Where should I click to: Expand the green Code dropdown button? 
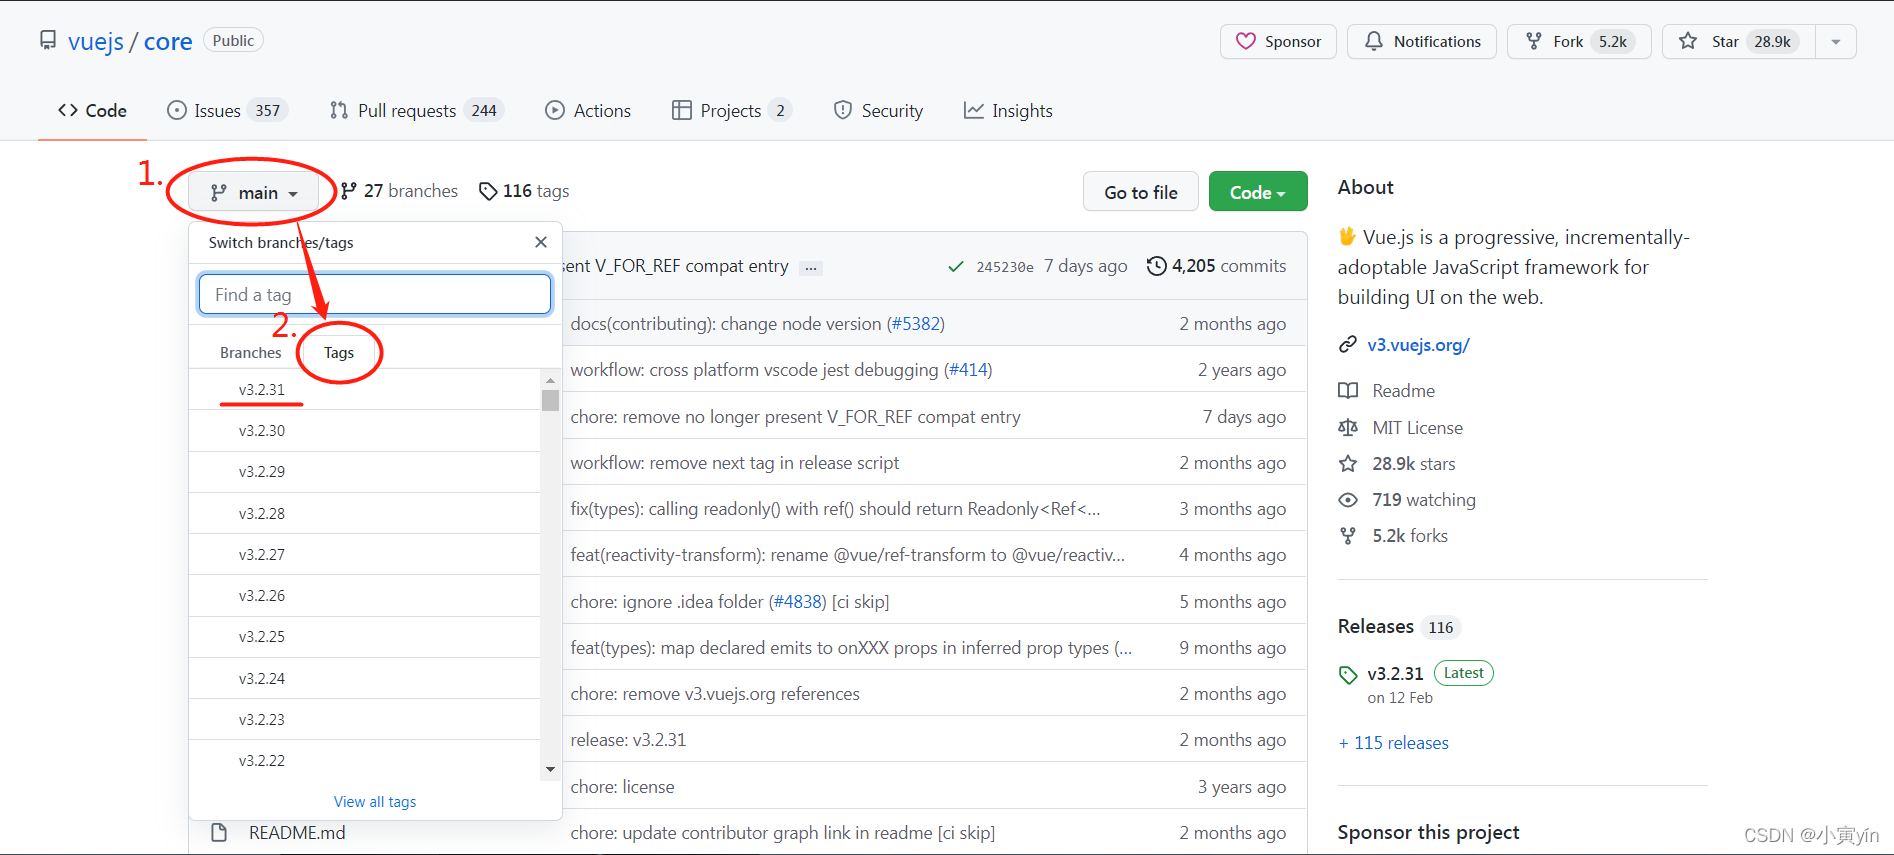coord(1258,192)
